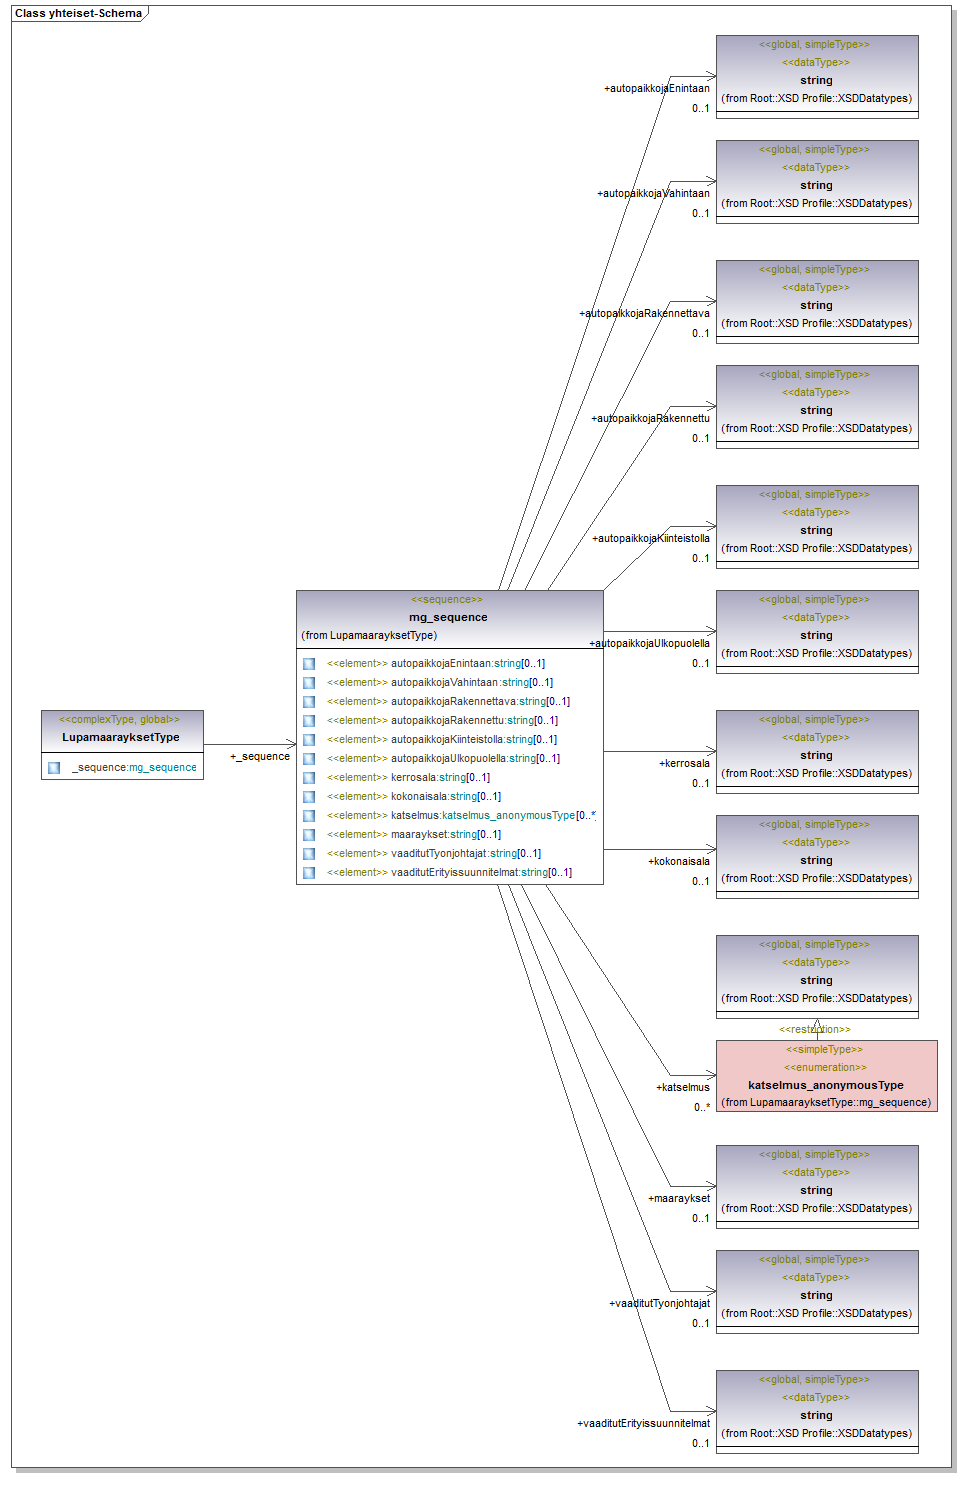This screenshot has width=978, height=1488.
Task: Click the +vaaditutErityissuunnitelmat role label
Action: [643, 1423]
